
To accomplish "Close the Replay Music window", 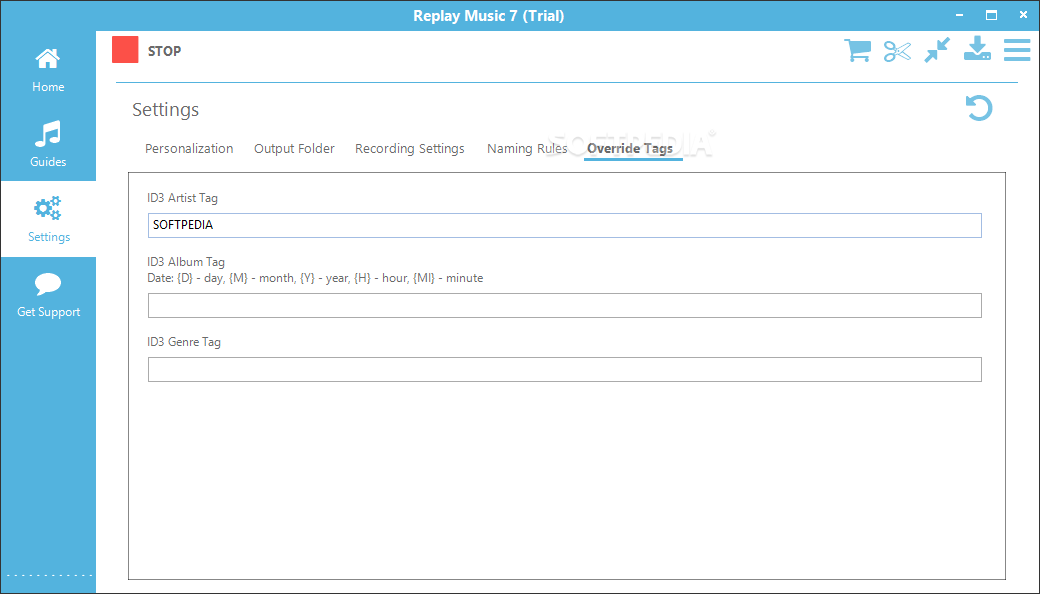I will (1023, 15).
